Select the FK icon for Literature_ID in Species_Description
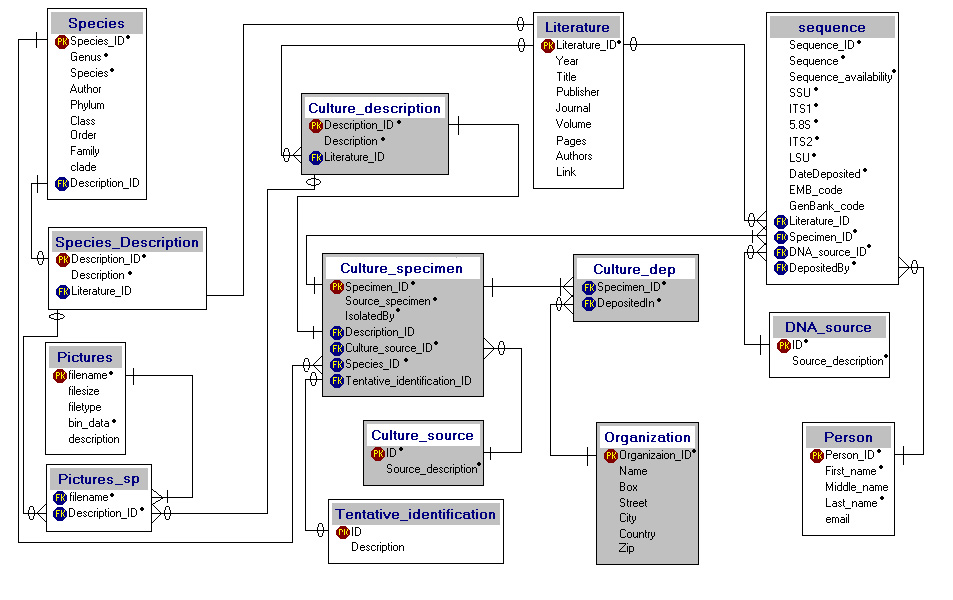This screenshot has height=600, width=953. tap(63, 292)
